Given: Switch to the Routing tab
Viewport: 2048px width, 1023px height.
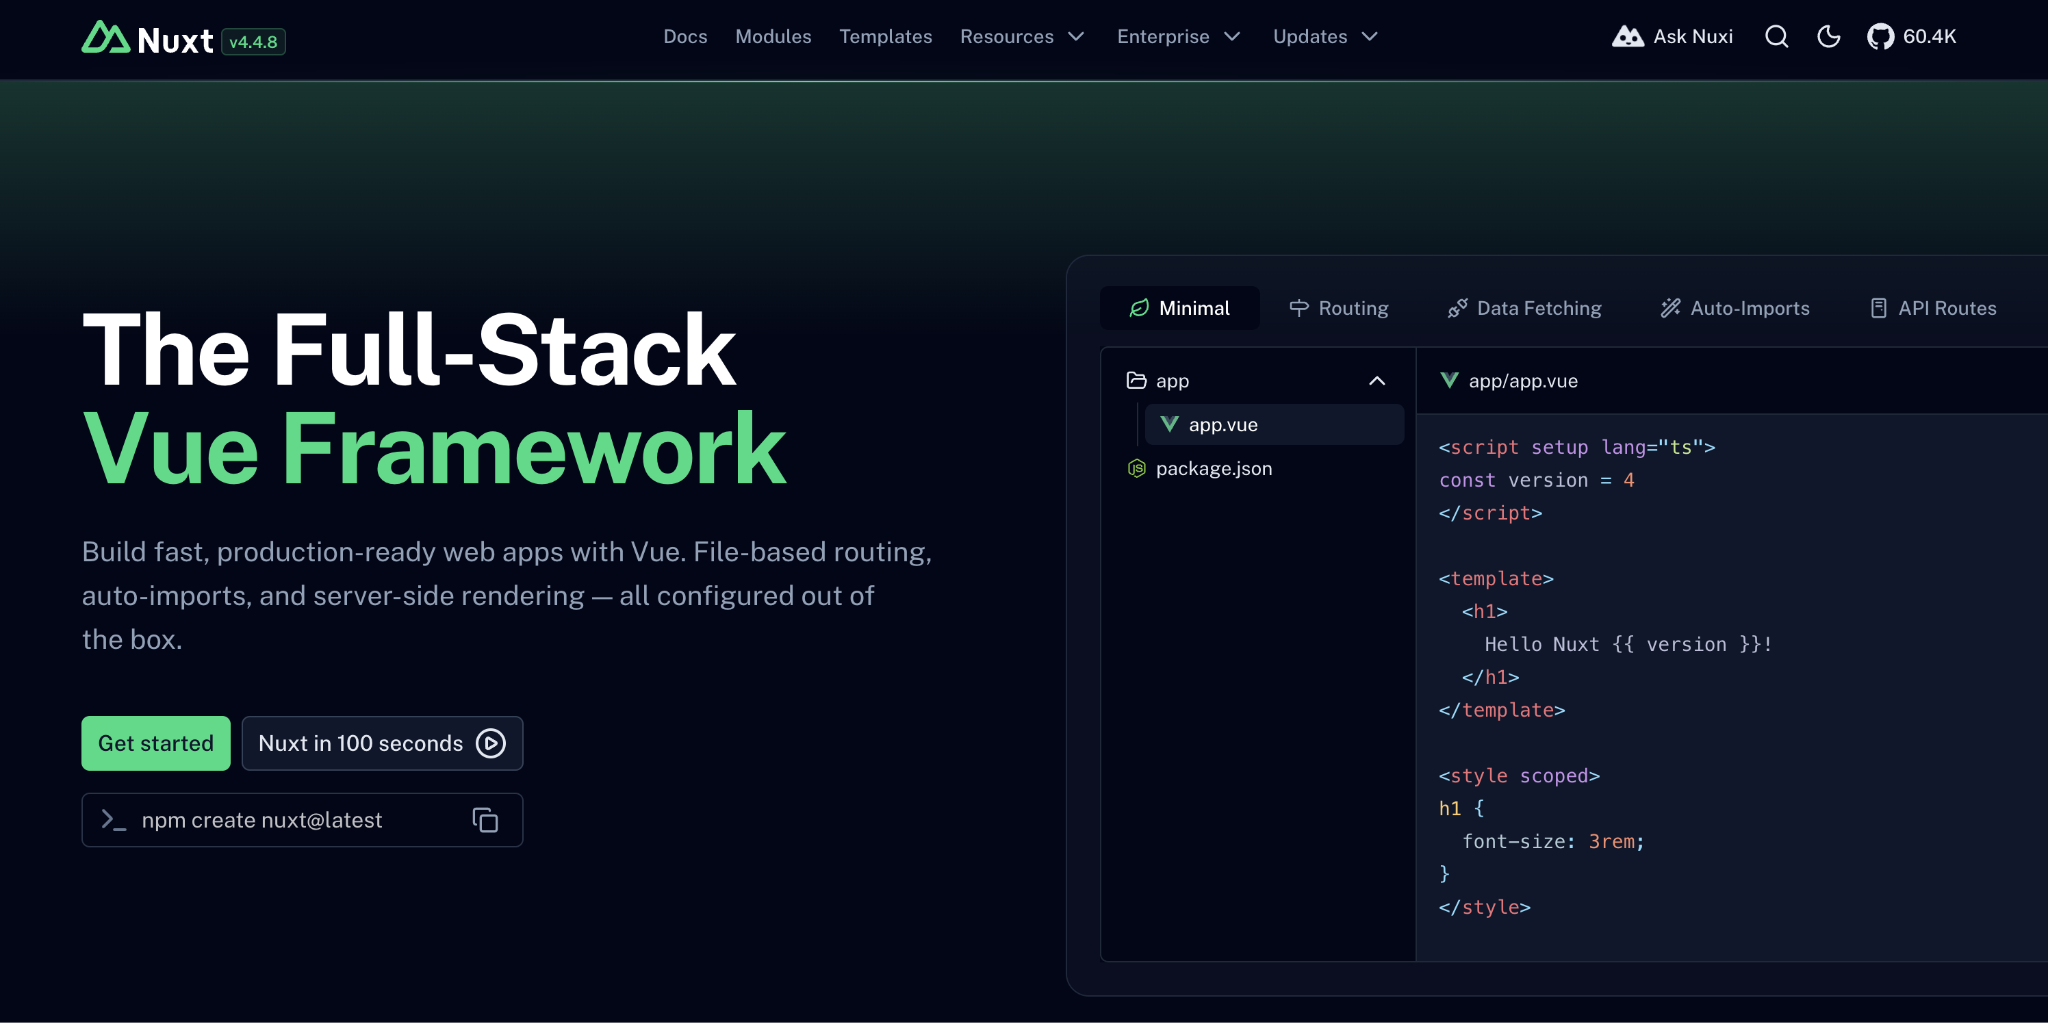Looking at the screenshot, I should click(1339, 308).
